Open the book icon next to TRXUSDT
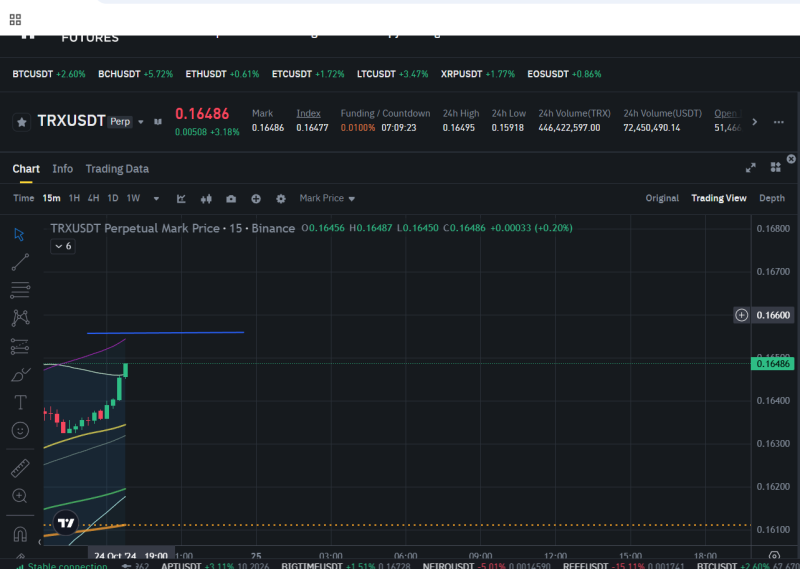The height and width of the screenshot is (569, 800). (158, 122)
